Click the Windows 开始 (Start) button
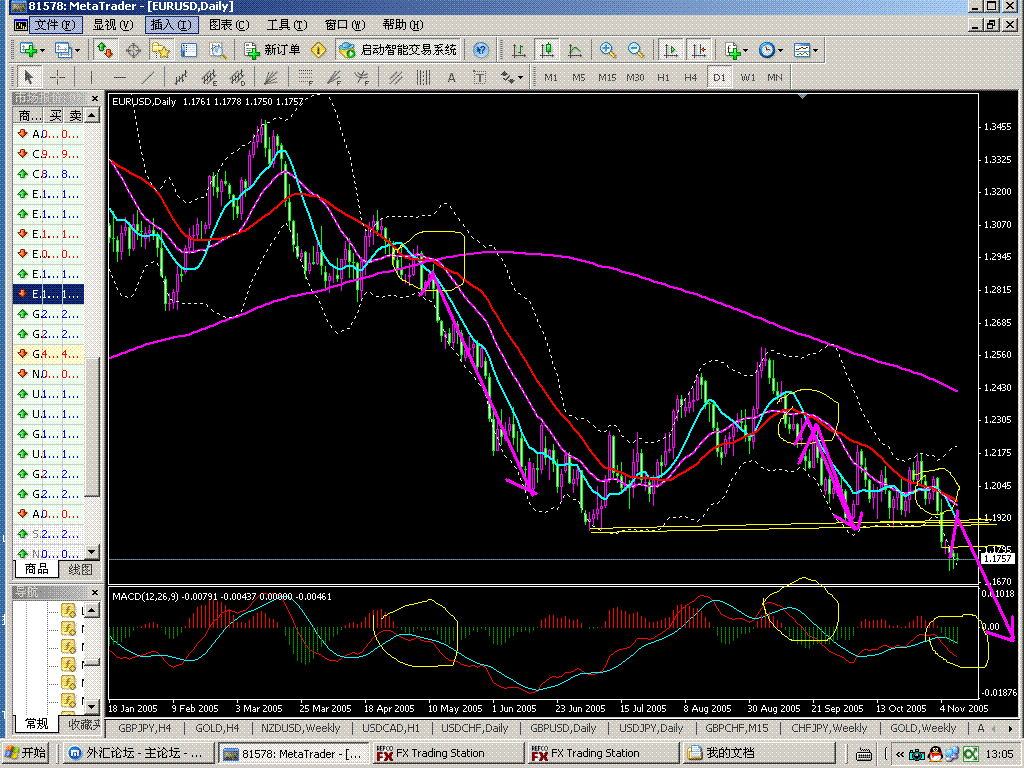The image size is (1024, 768). tap(27, 753)
